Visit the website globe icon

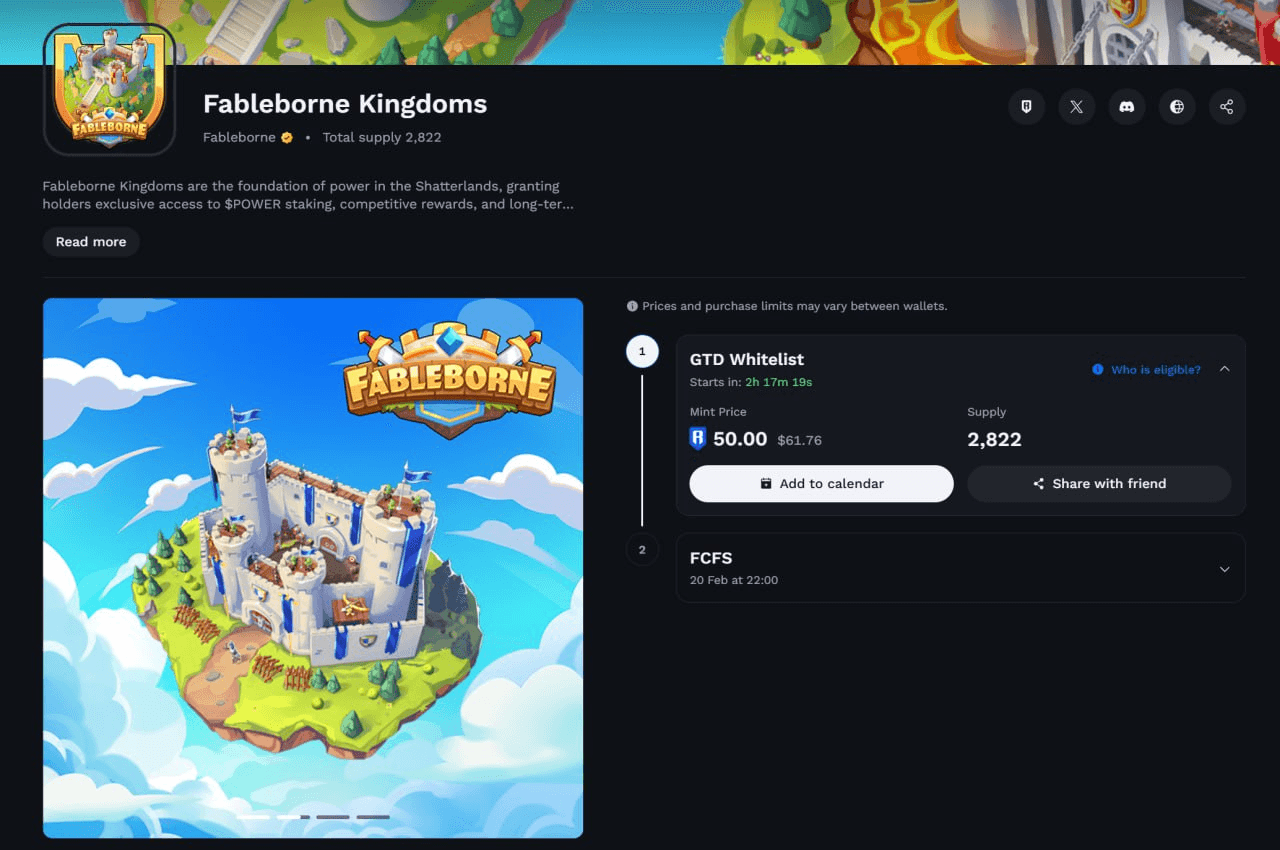1177,106
